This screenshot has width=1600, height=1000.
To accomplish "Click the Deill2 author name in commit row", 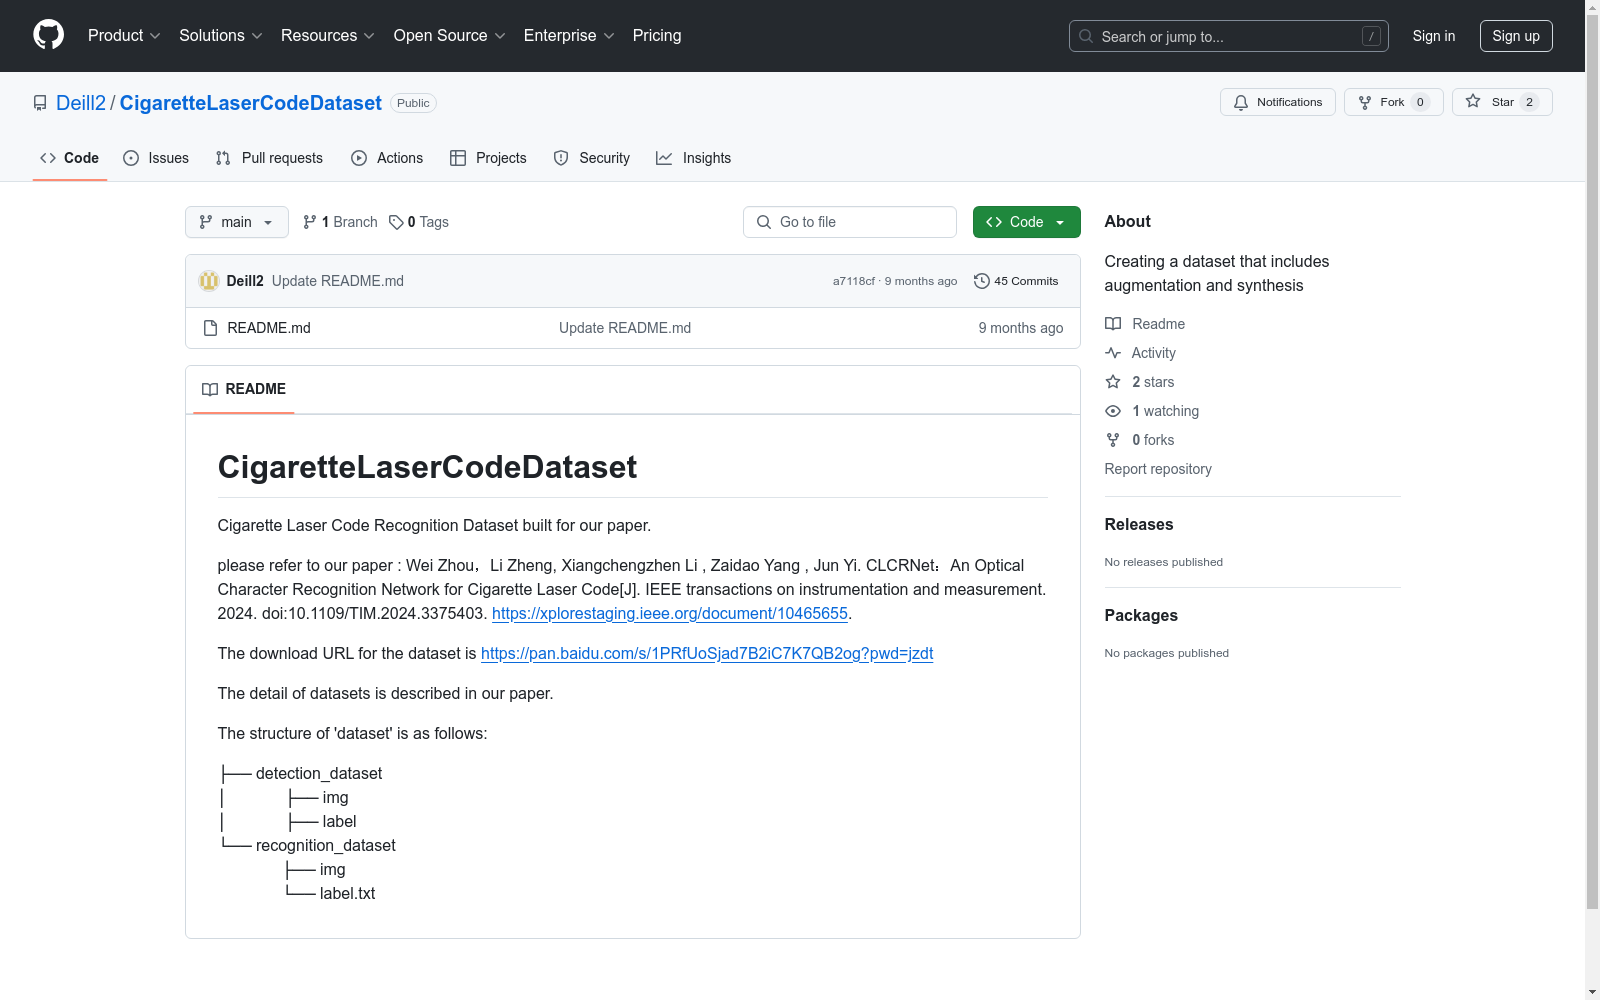I will (245, 281).
